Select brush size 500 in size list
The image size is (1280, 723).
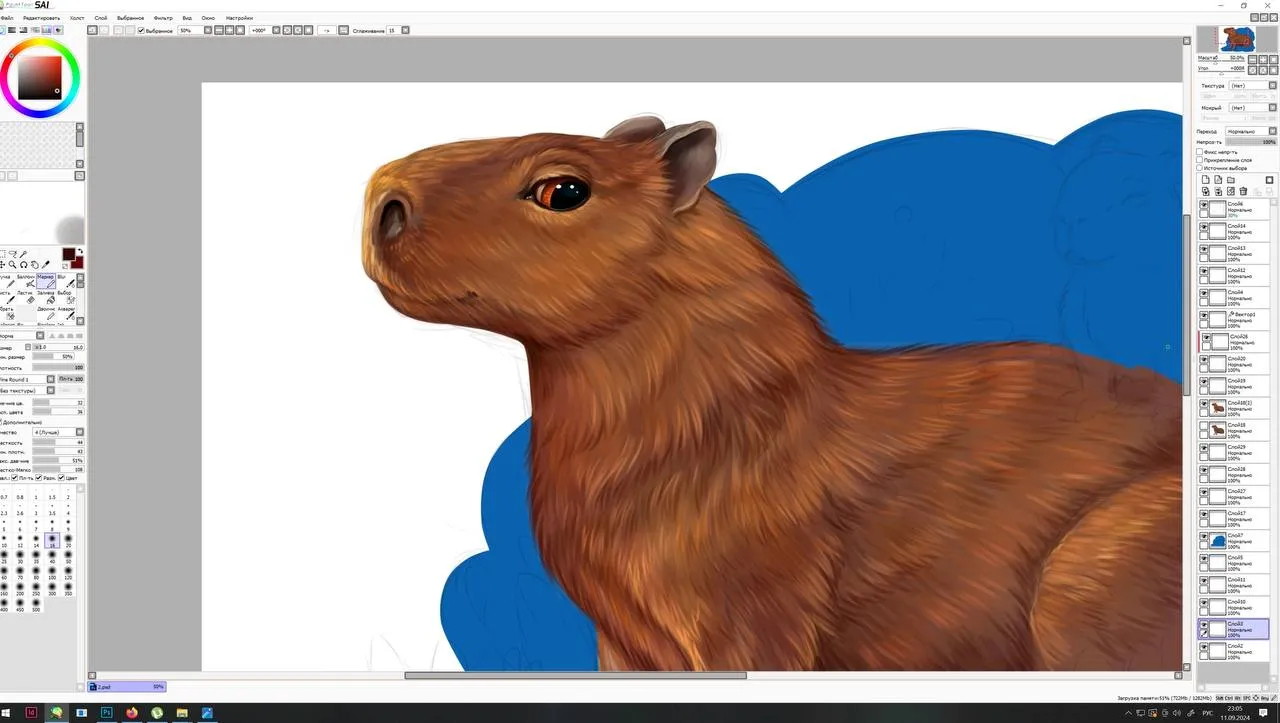36,605
